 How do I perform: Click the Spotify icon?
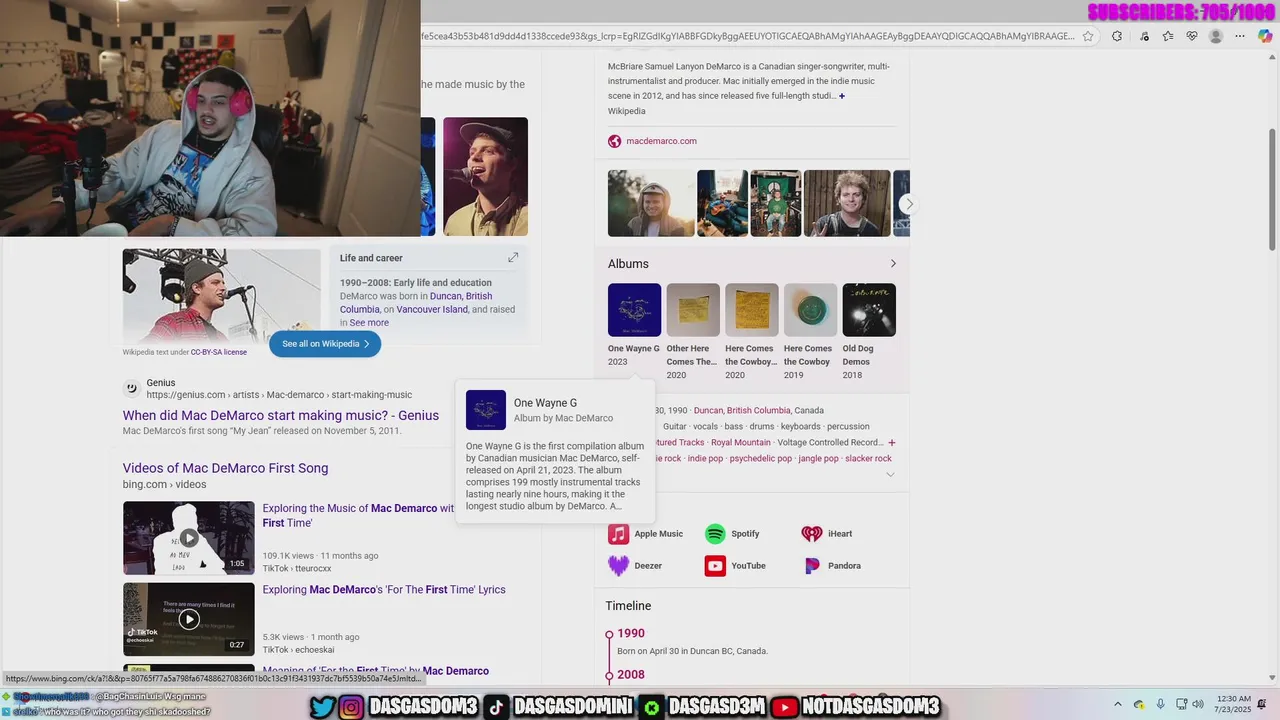point(715,534)
